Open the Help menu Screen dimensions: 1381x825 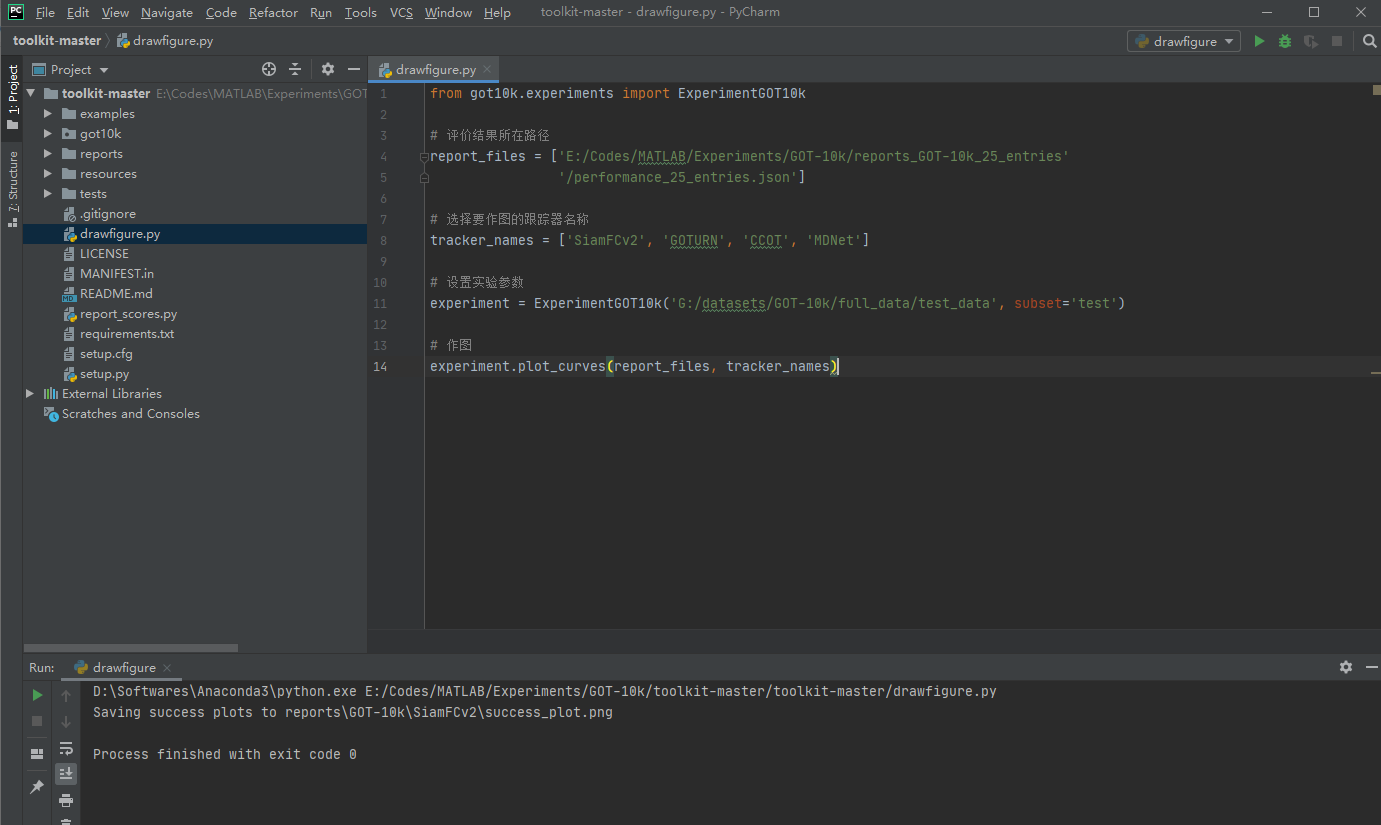pyautogui.click(x=497, y=12)
